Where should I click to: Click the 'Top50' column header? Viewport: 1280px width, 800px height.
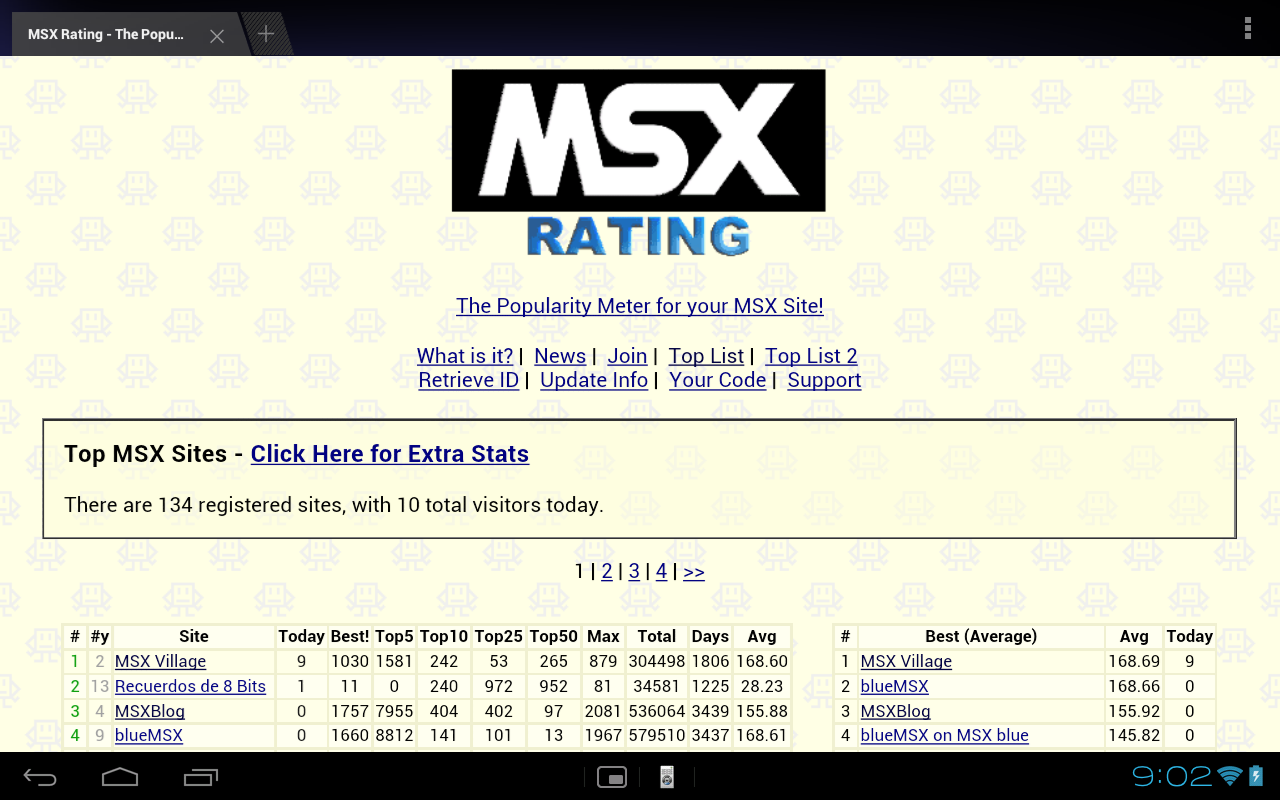[554, 636]
